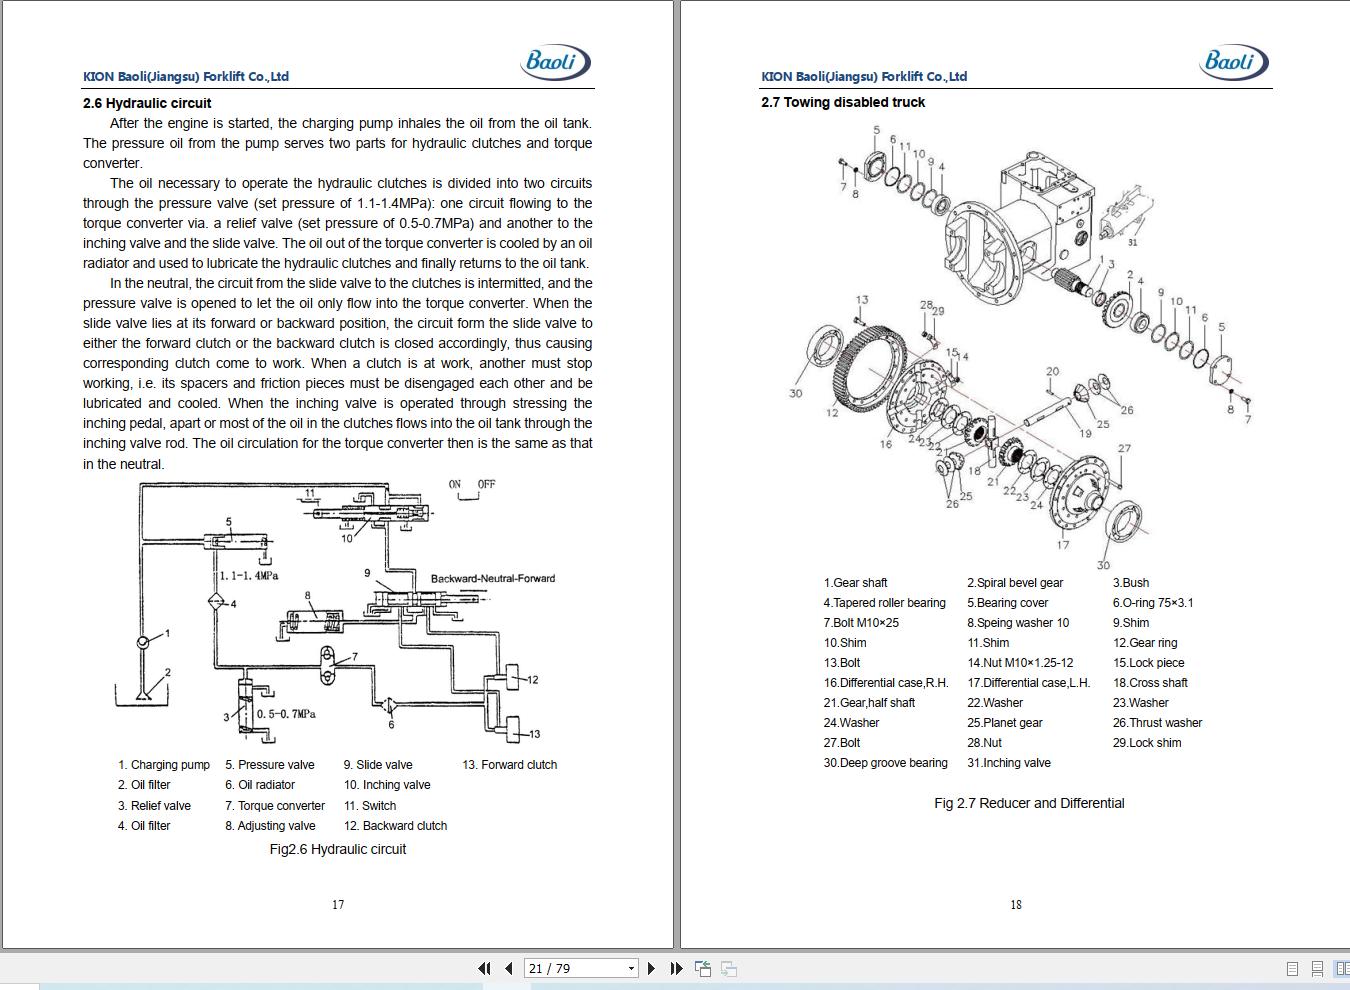Screen dimensions: 1350x990
Task: Click '12.Gear ring' parts entry
Action: coord(1145,643)
